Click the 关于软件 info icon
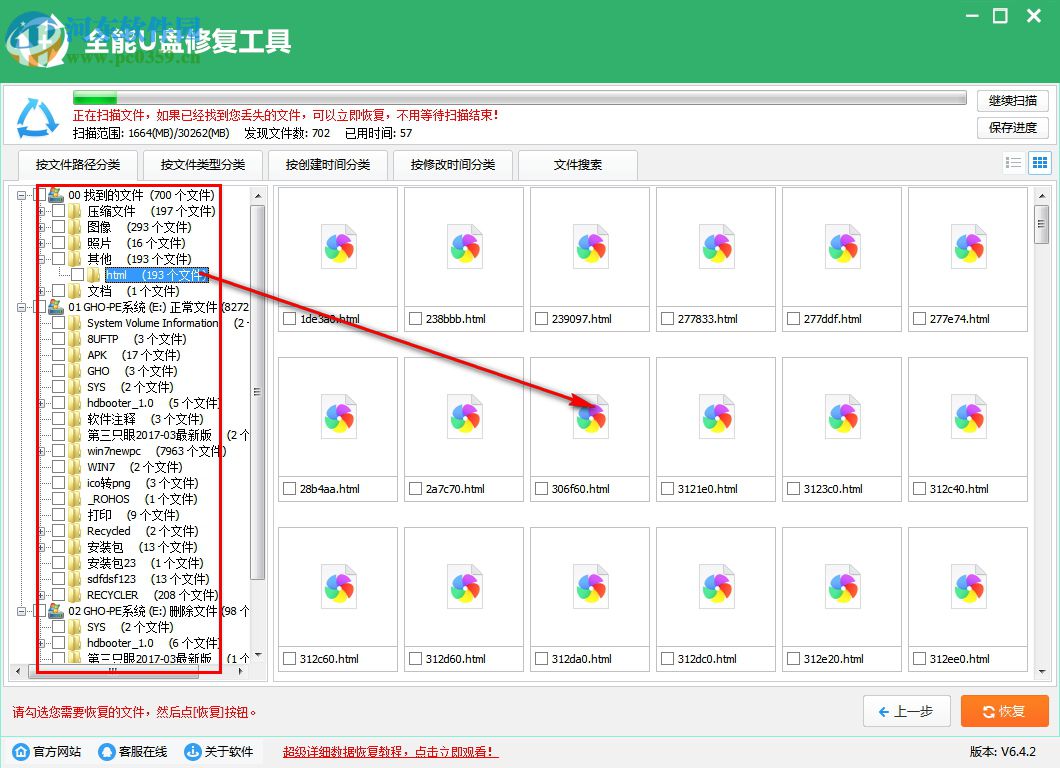 pyautogui.click(x=193, y=751)
